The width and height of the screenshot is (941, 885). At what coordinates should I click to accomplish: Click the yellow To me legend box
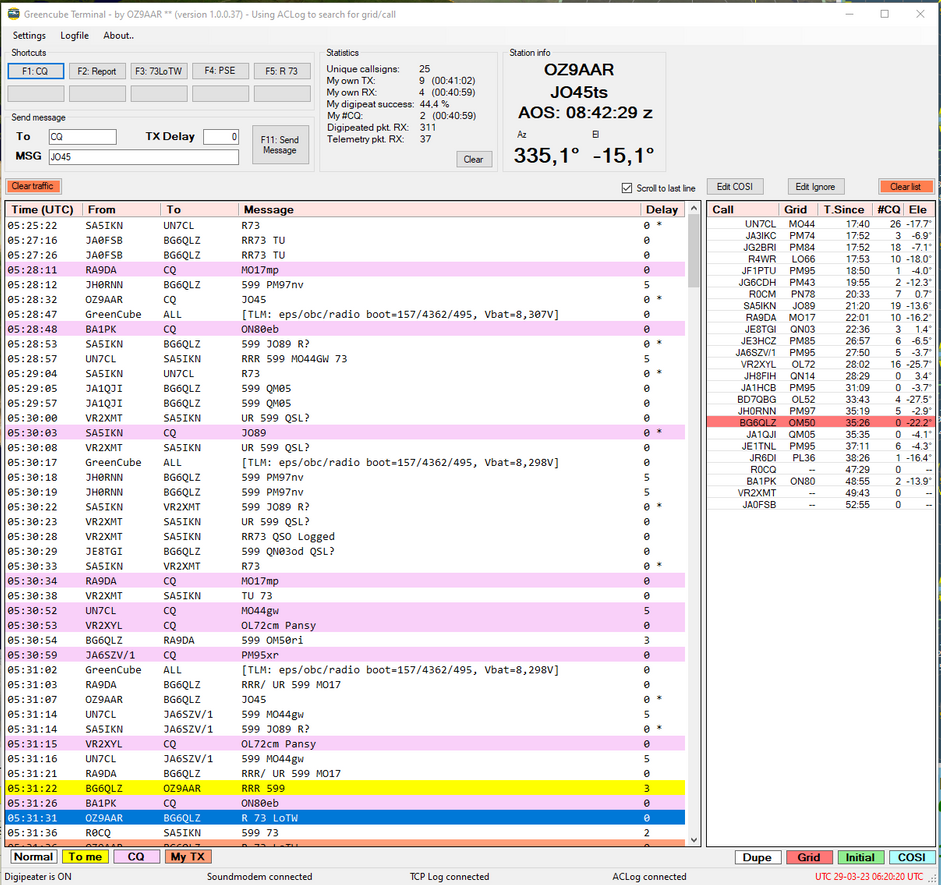click(x=85, y=857)
